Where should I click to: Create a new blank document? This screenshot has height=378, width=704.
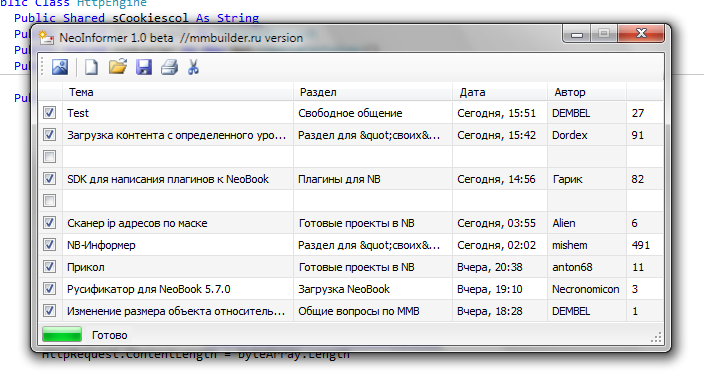(91, 67)
